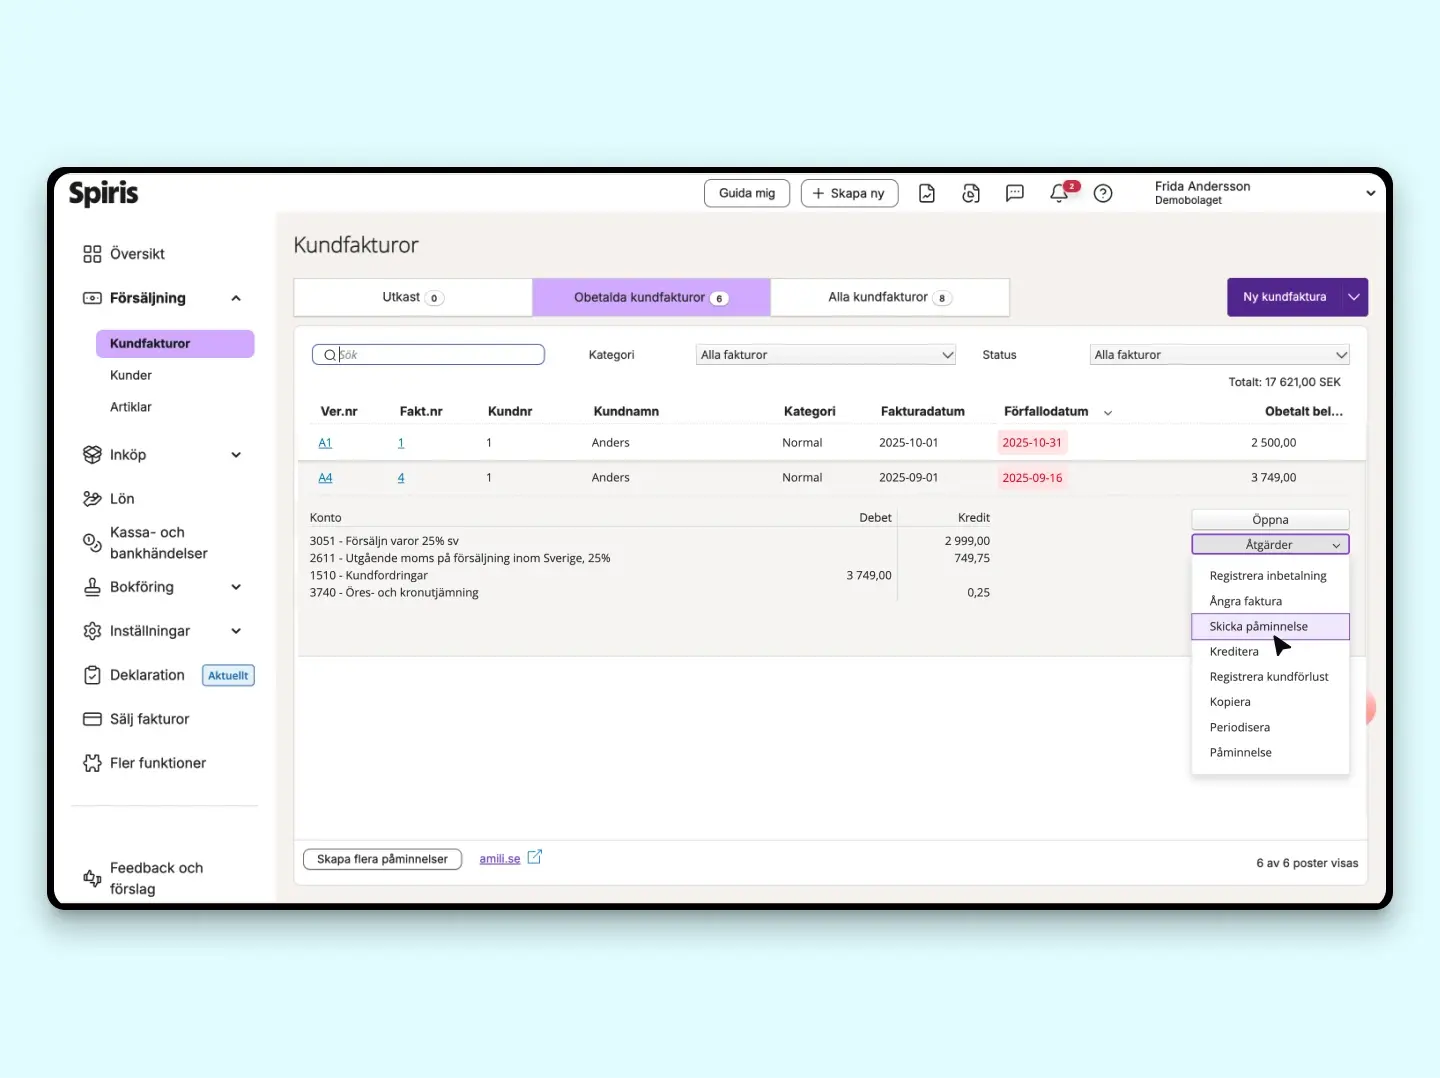Click the Översikt dashboard icon
Screen dimensions: 1440x1078
(x=92, y=254)
